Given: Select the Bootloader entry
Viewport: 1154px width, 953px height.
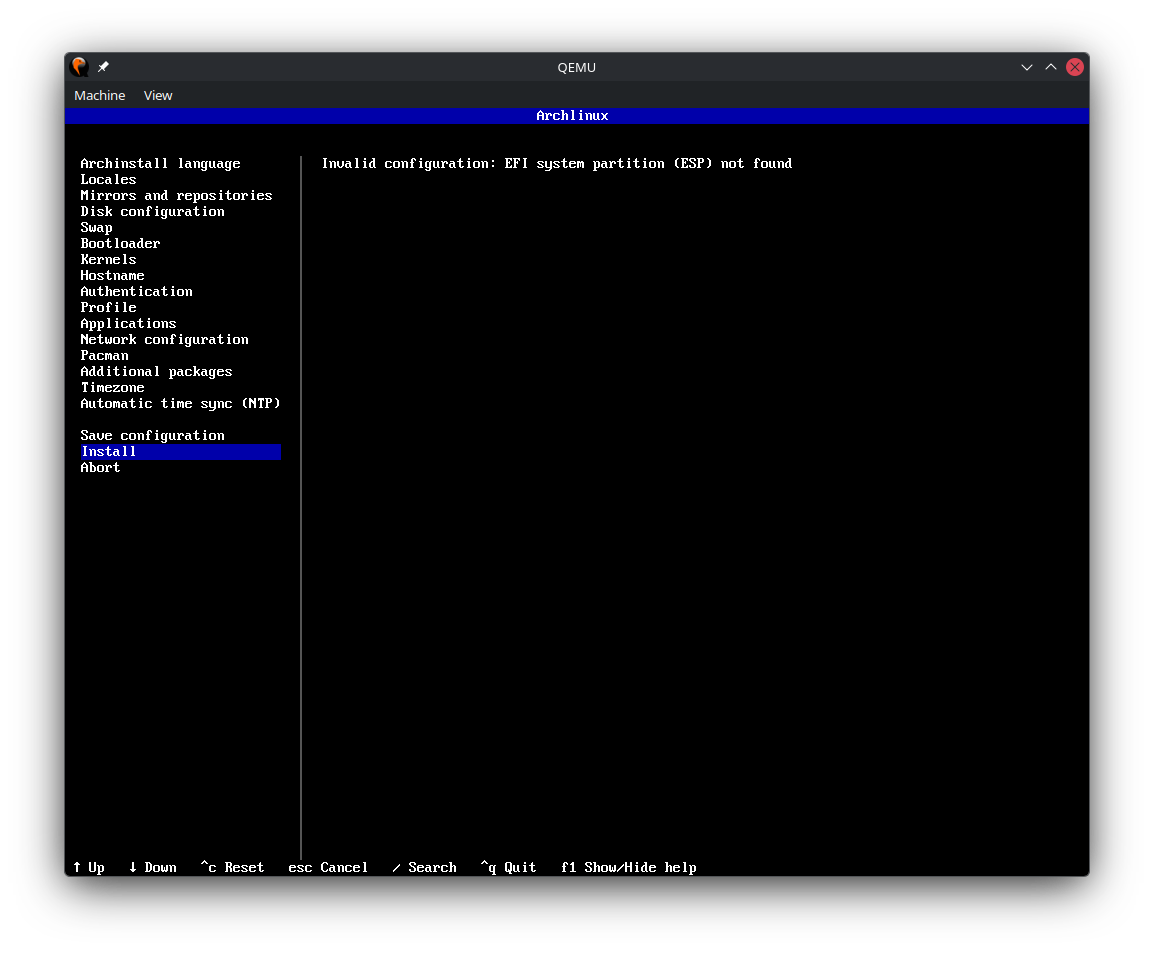Looking at the screenshot, I should [x=120, y=244].
